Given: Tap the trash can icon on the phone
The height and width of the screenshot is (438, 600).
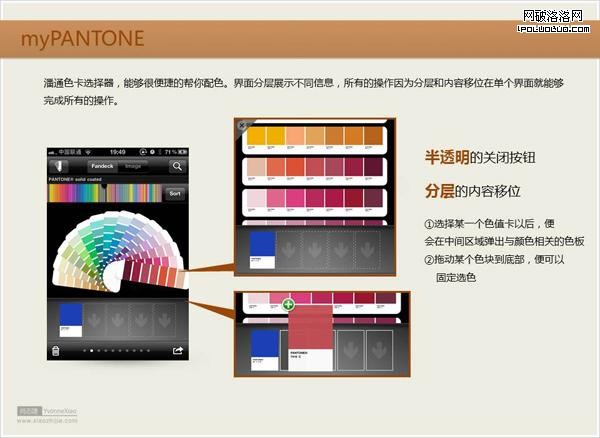Looking at the screenshot, I should (55, 350).
